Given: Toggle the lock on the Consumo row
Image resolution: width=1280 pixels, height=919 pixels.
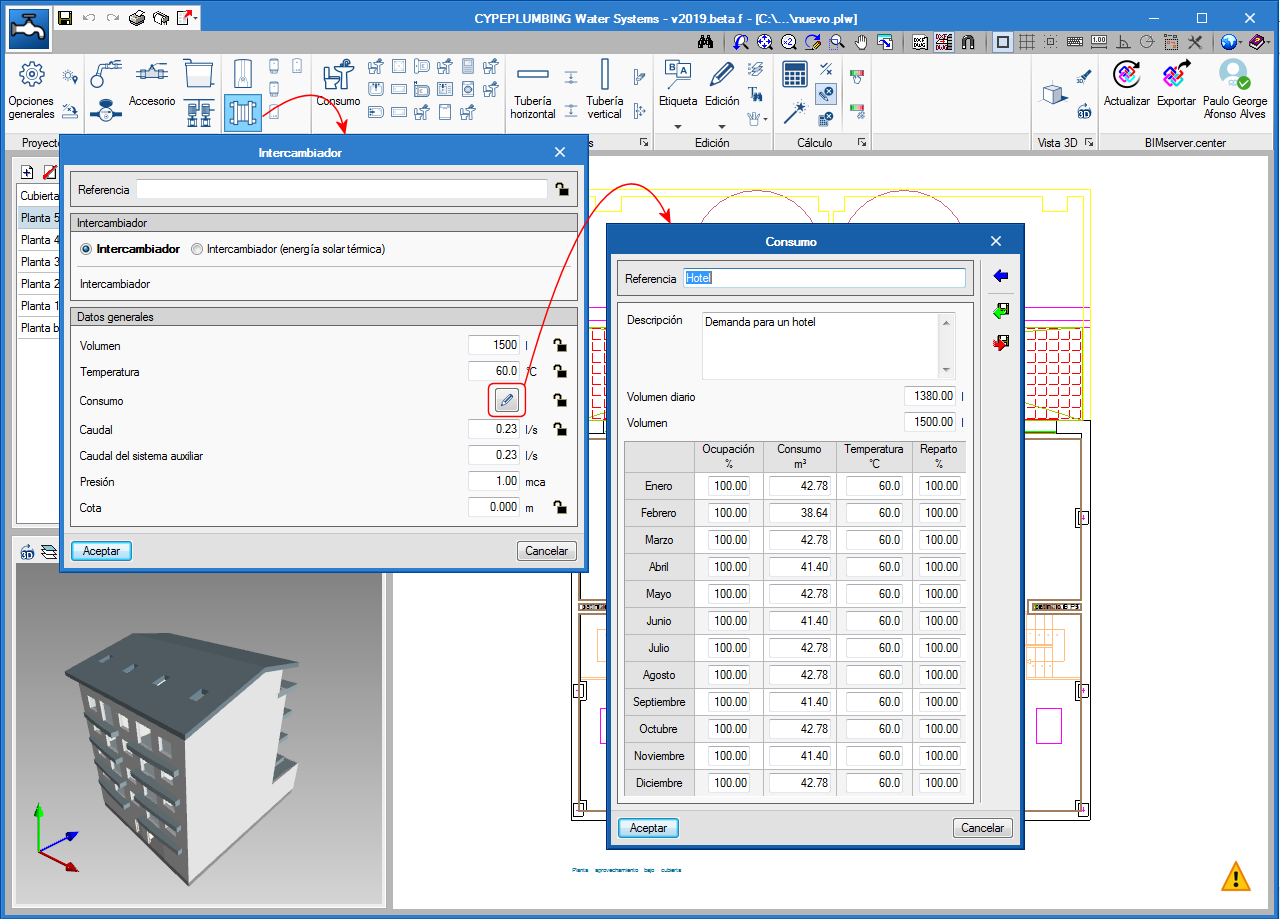Looking at the screenshot, I should 561,400.
